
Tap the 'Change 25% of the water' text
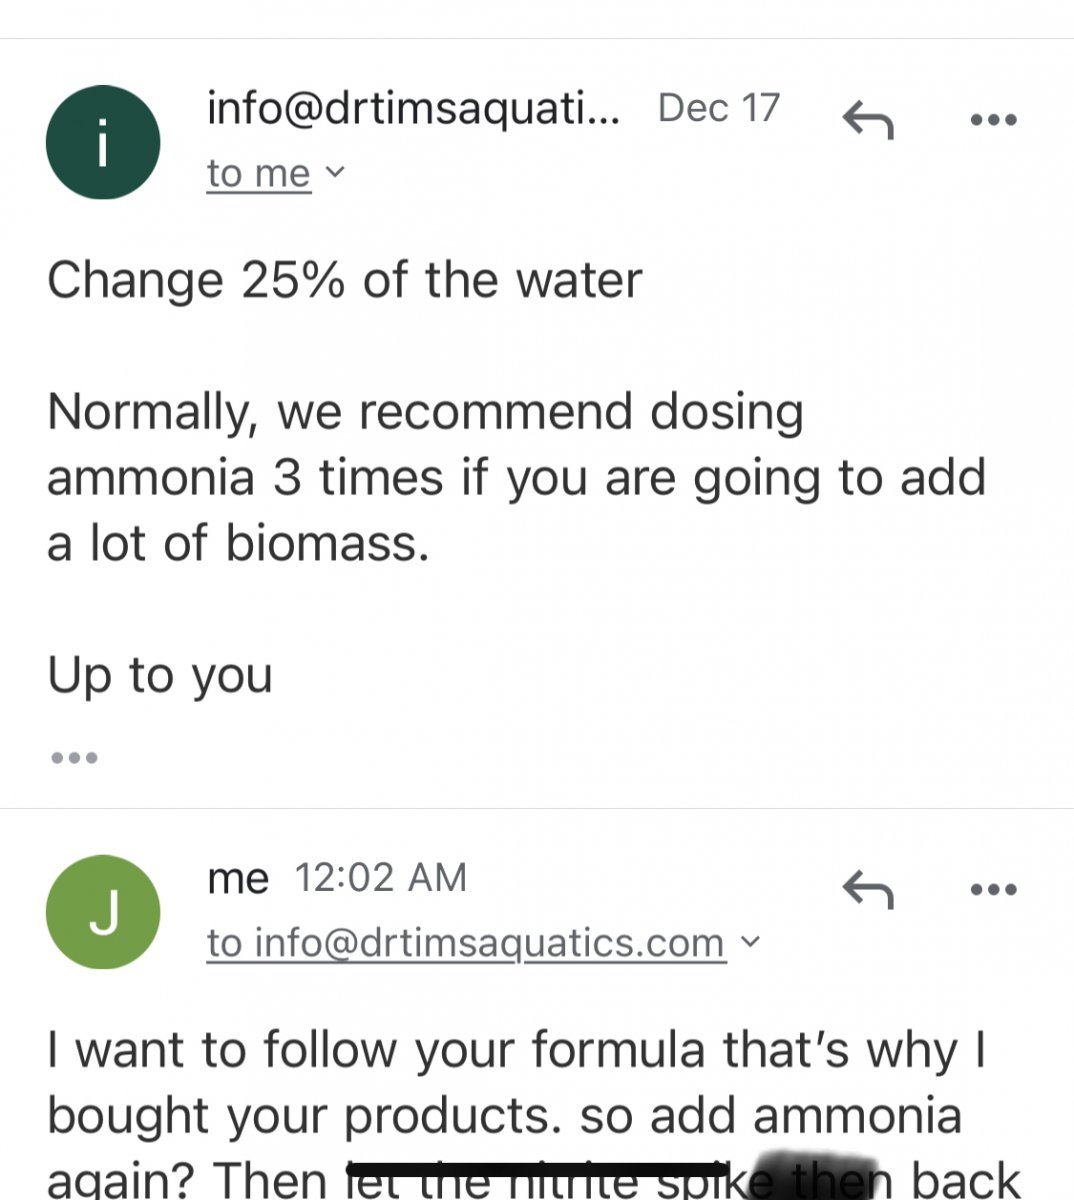pyautogui.click(x=344, y=280)
